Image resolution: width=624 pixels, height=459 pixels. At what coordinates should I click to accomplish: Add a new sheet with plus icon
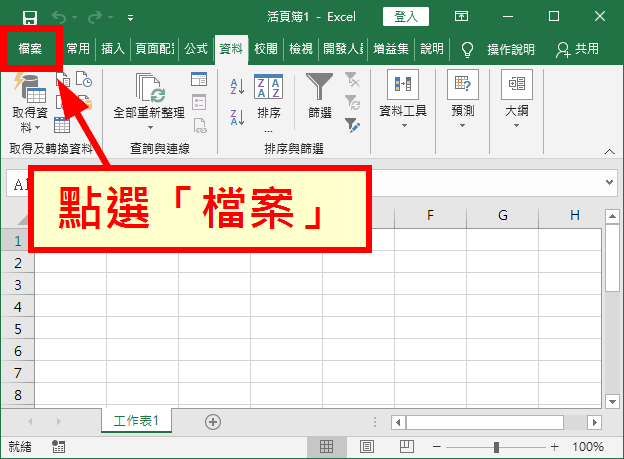coord(213,422)
